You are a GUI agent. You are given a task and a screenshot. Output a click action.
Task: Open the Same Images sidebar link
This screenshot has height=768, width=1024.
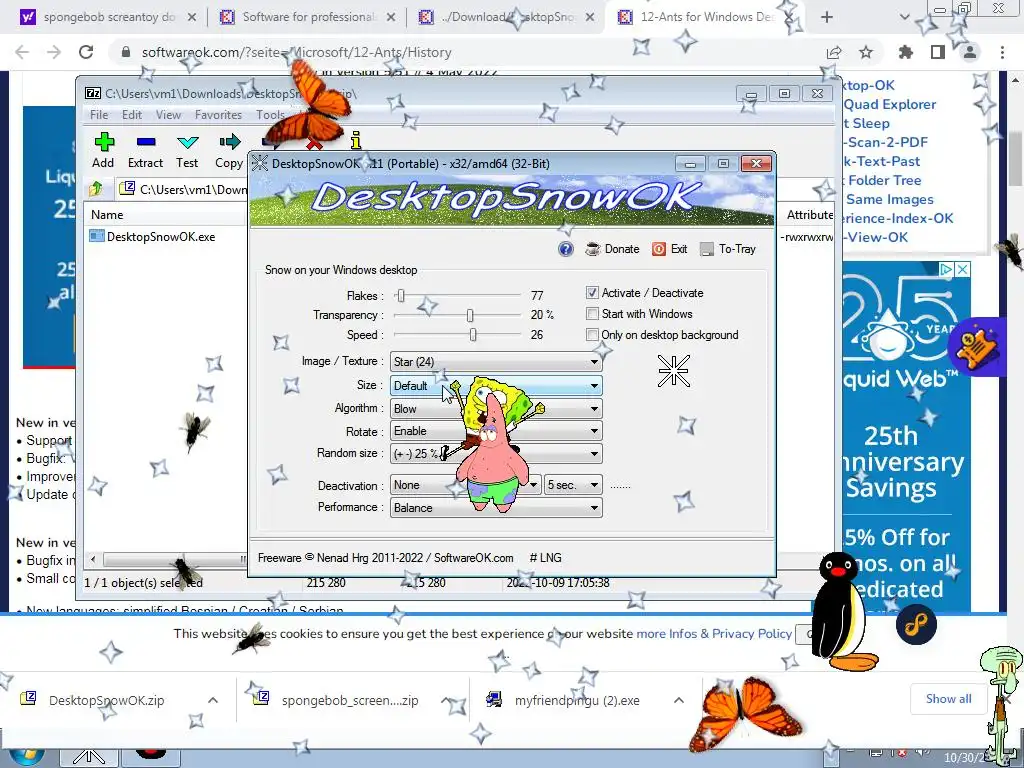[889, 200]
